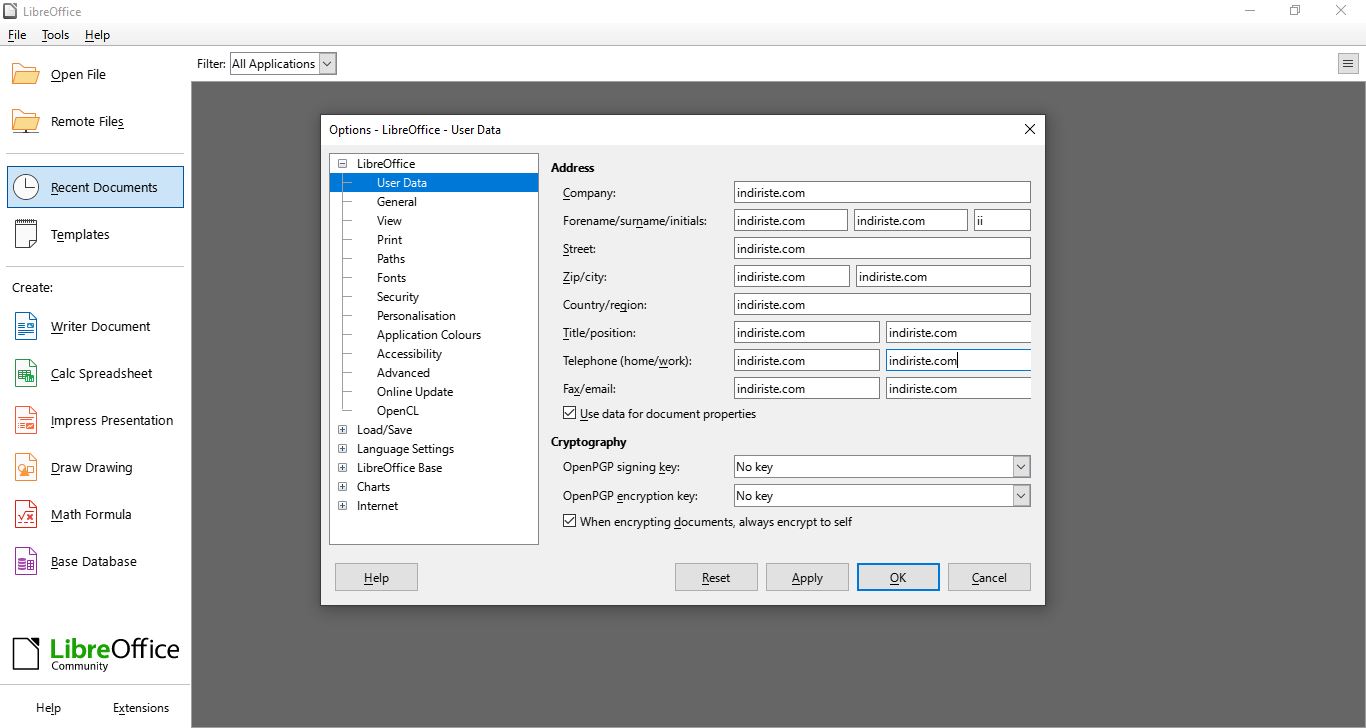The height and width of the screenshot is (728, 1366).
Task: Click the home Telephone input field
Action: (806, 360)
